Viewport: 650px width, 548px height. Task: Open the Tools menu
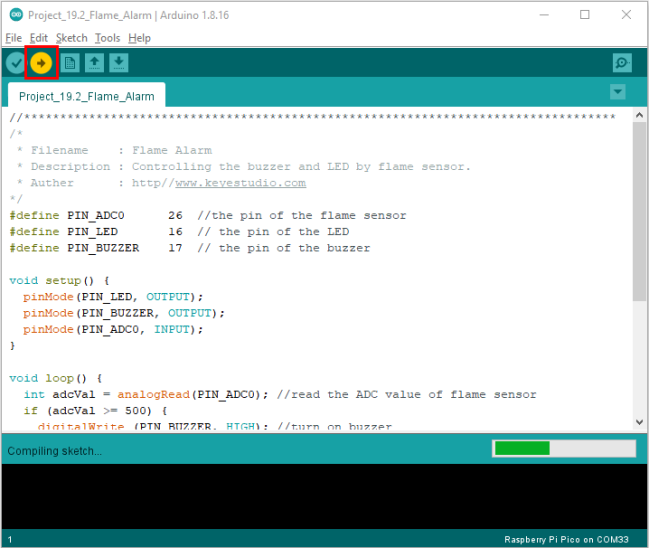tap(107, 38)
